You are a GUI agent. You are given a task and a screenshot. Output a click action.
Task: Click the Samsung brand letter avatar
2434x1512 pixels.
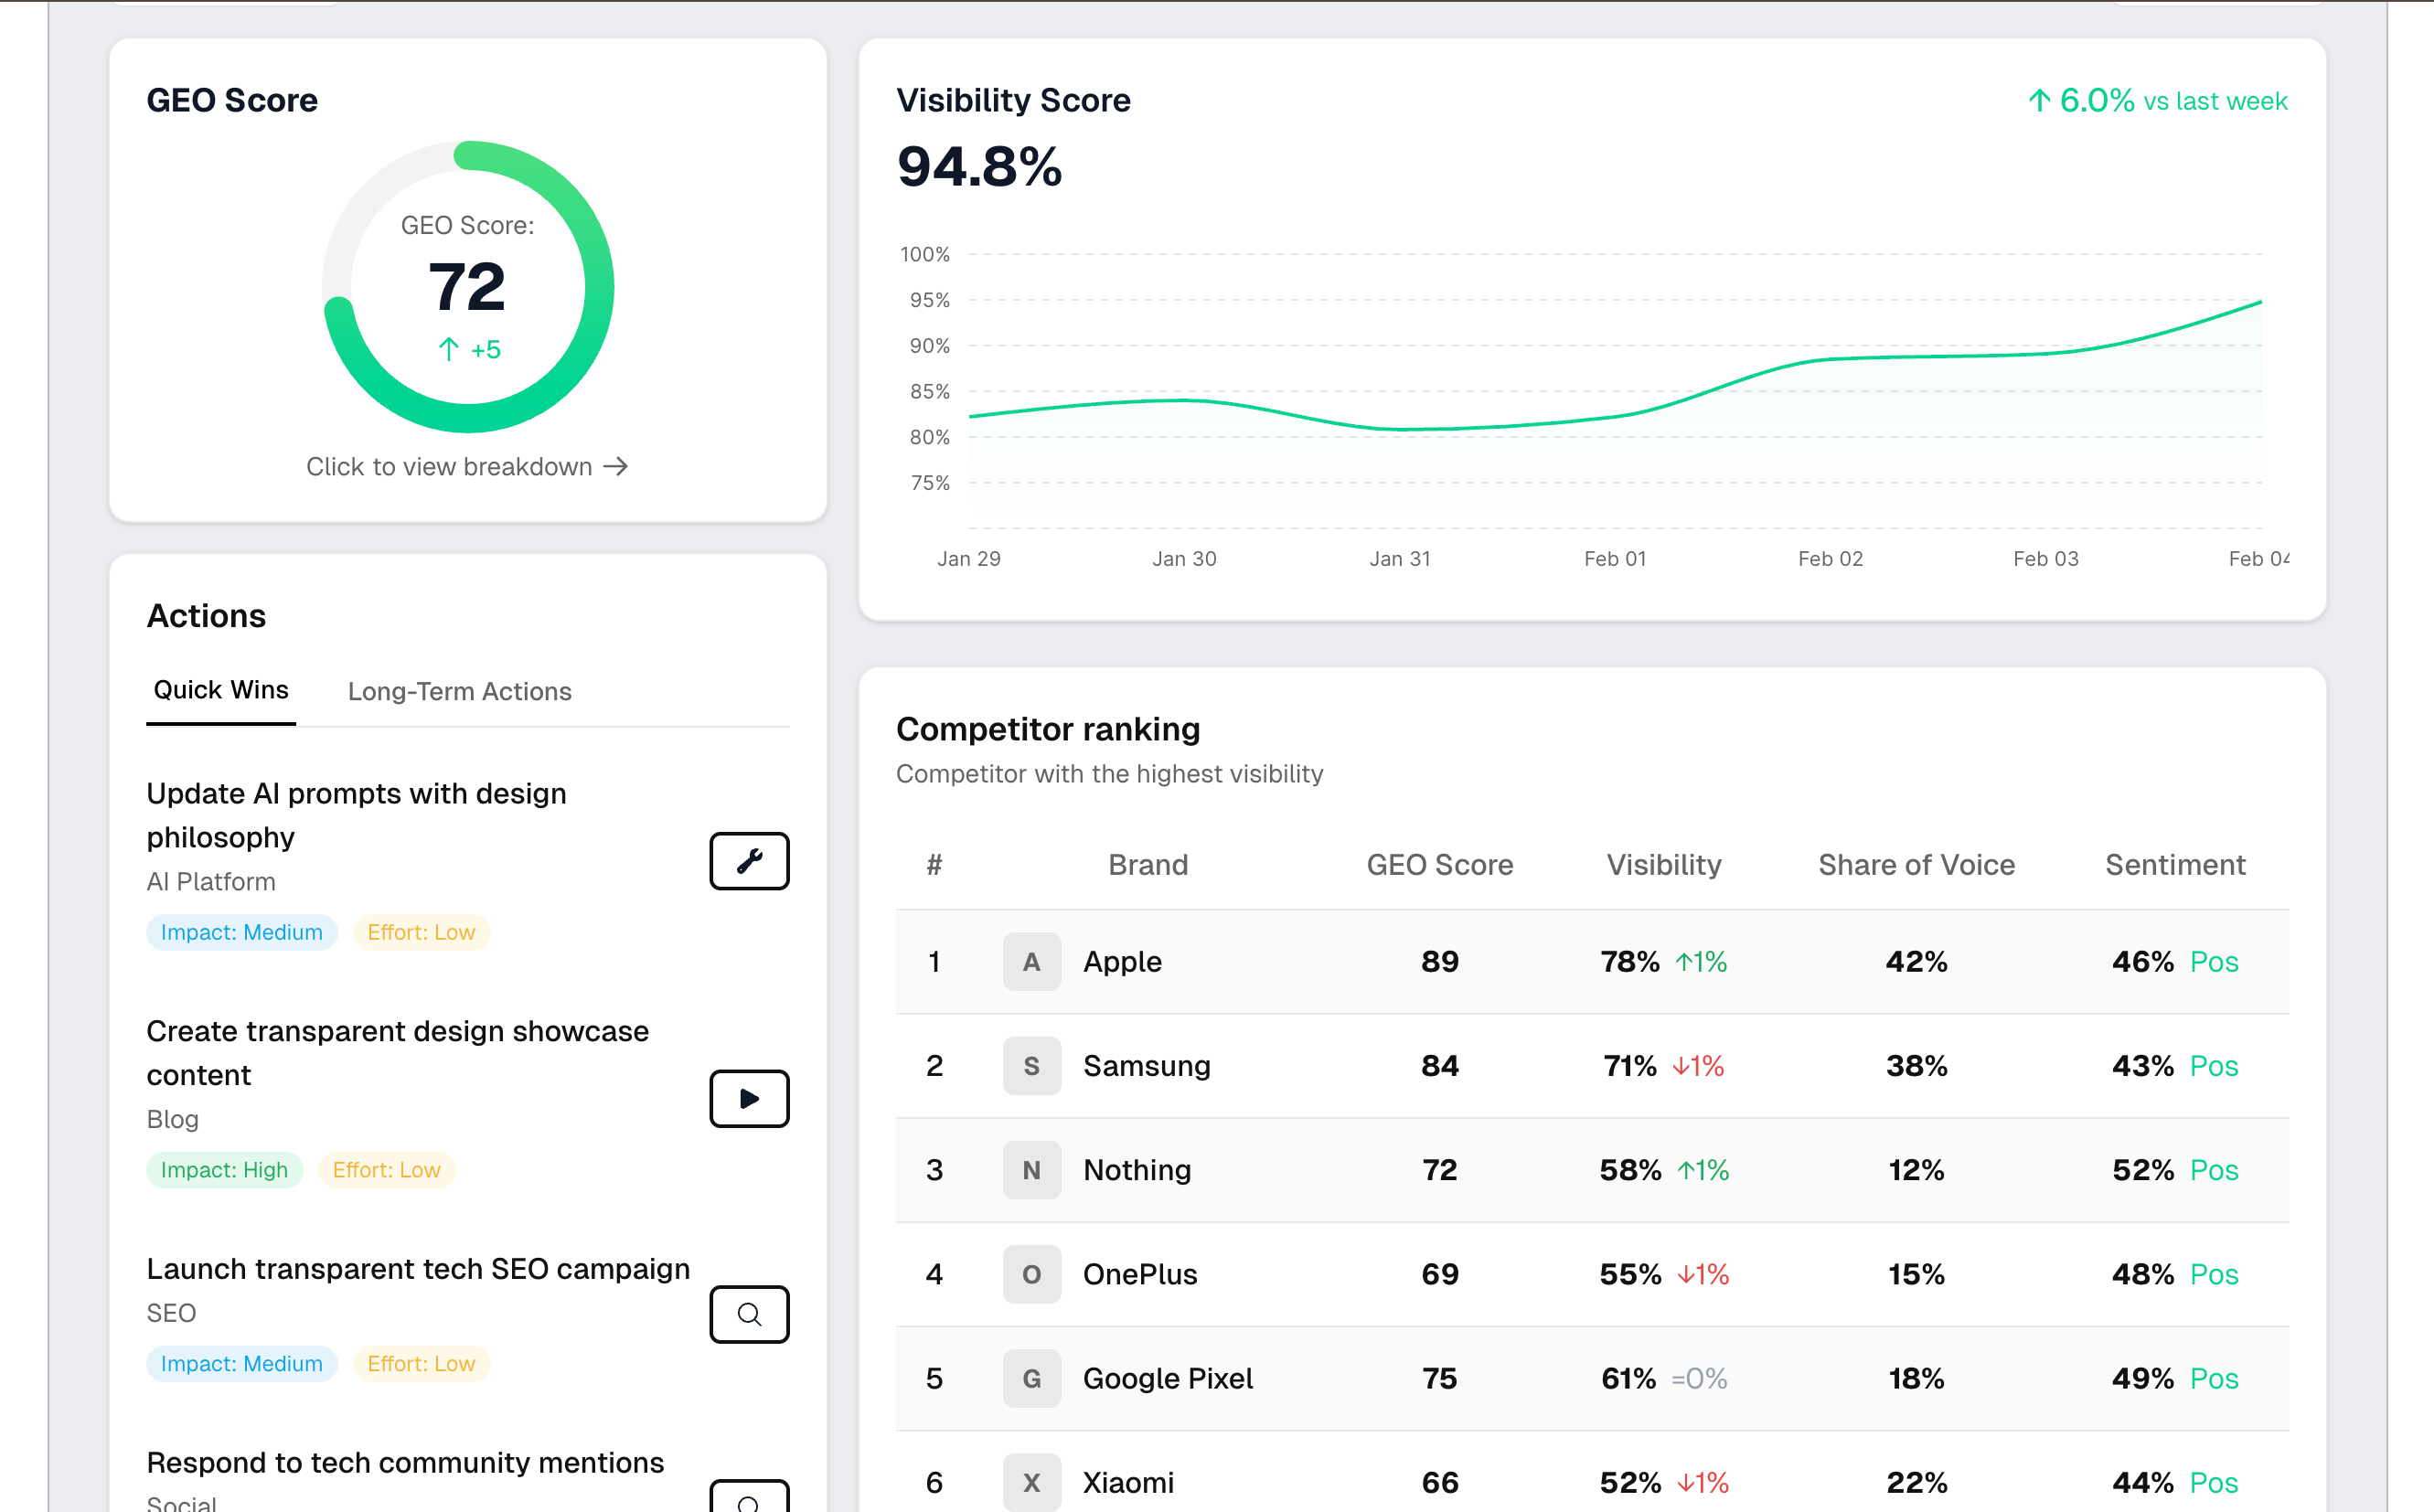[x=1031, y=1065]
